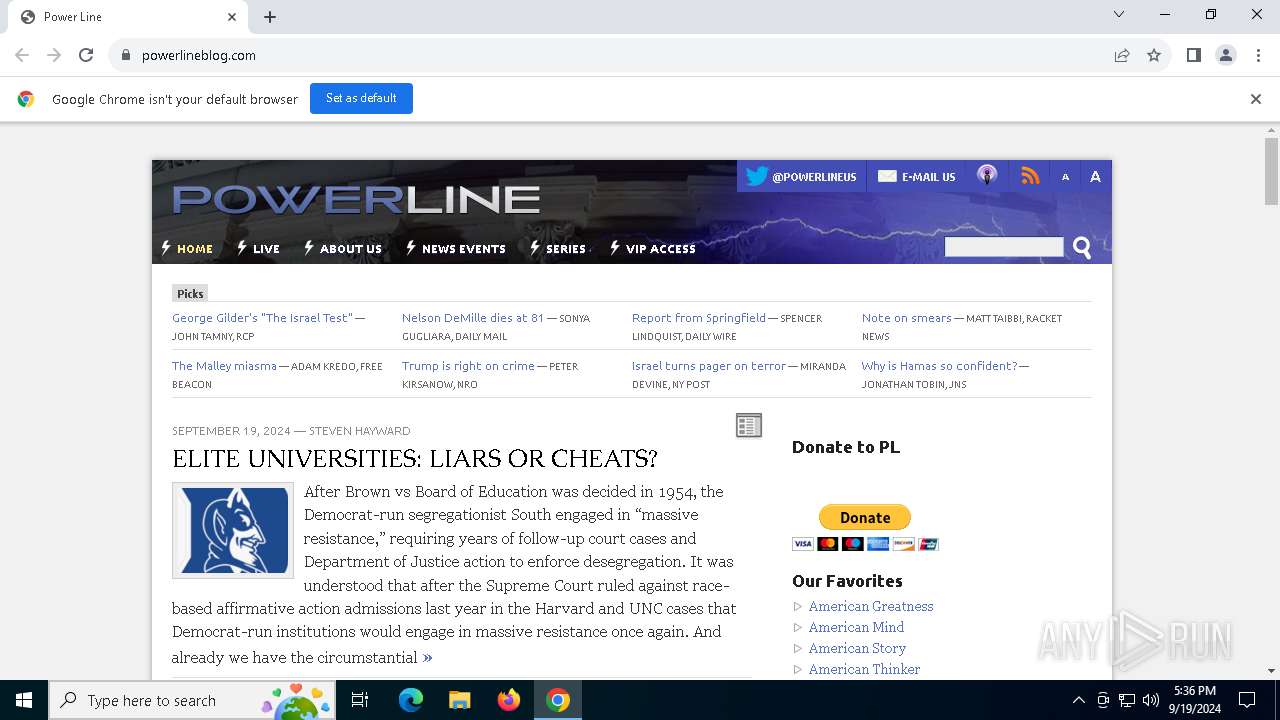Show hidden system tray icons
Viewport: 1280px width, 720px height.
(x=1078, y=700)
